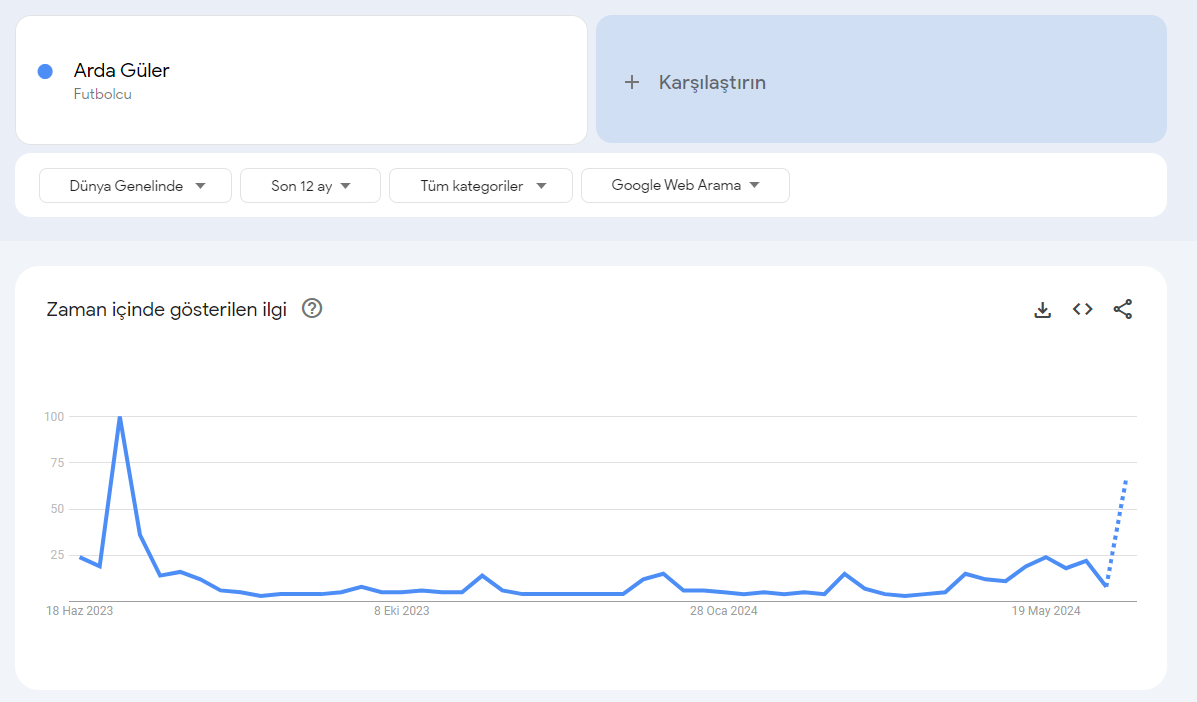Click the Zaman içinde gösterilen ilgi heading
Image resolution: width=1197 pixels, height=702 pixels.
click(x=166, y=309)
